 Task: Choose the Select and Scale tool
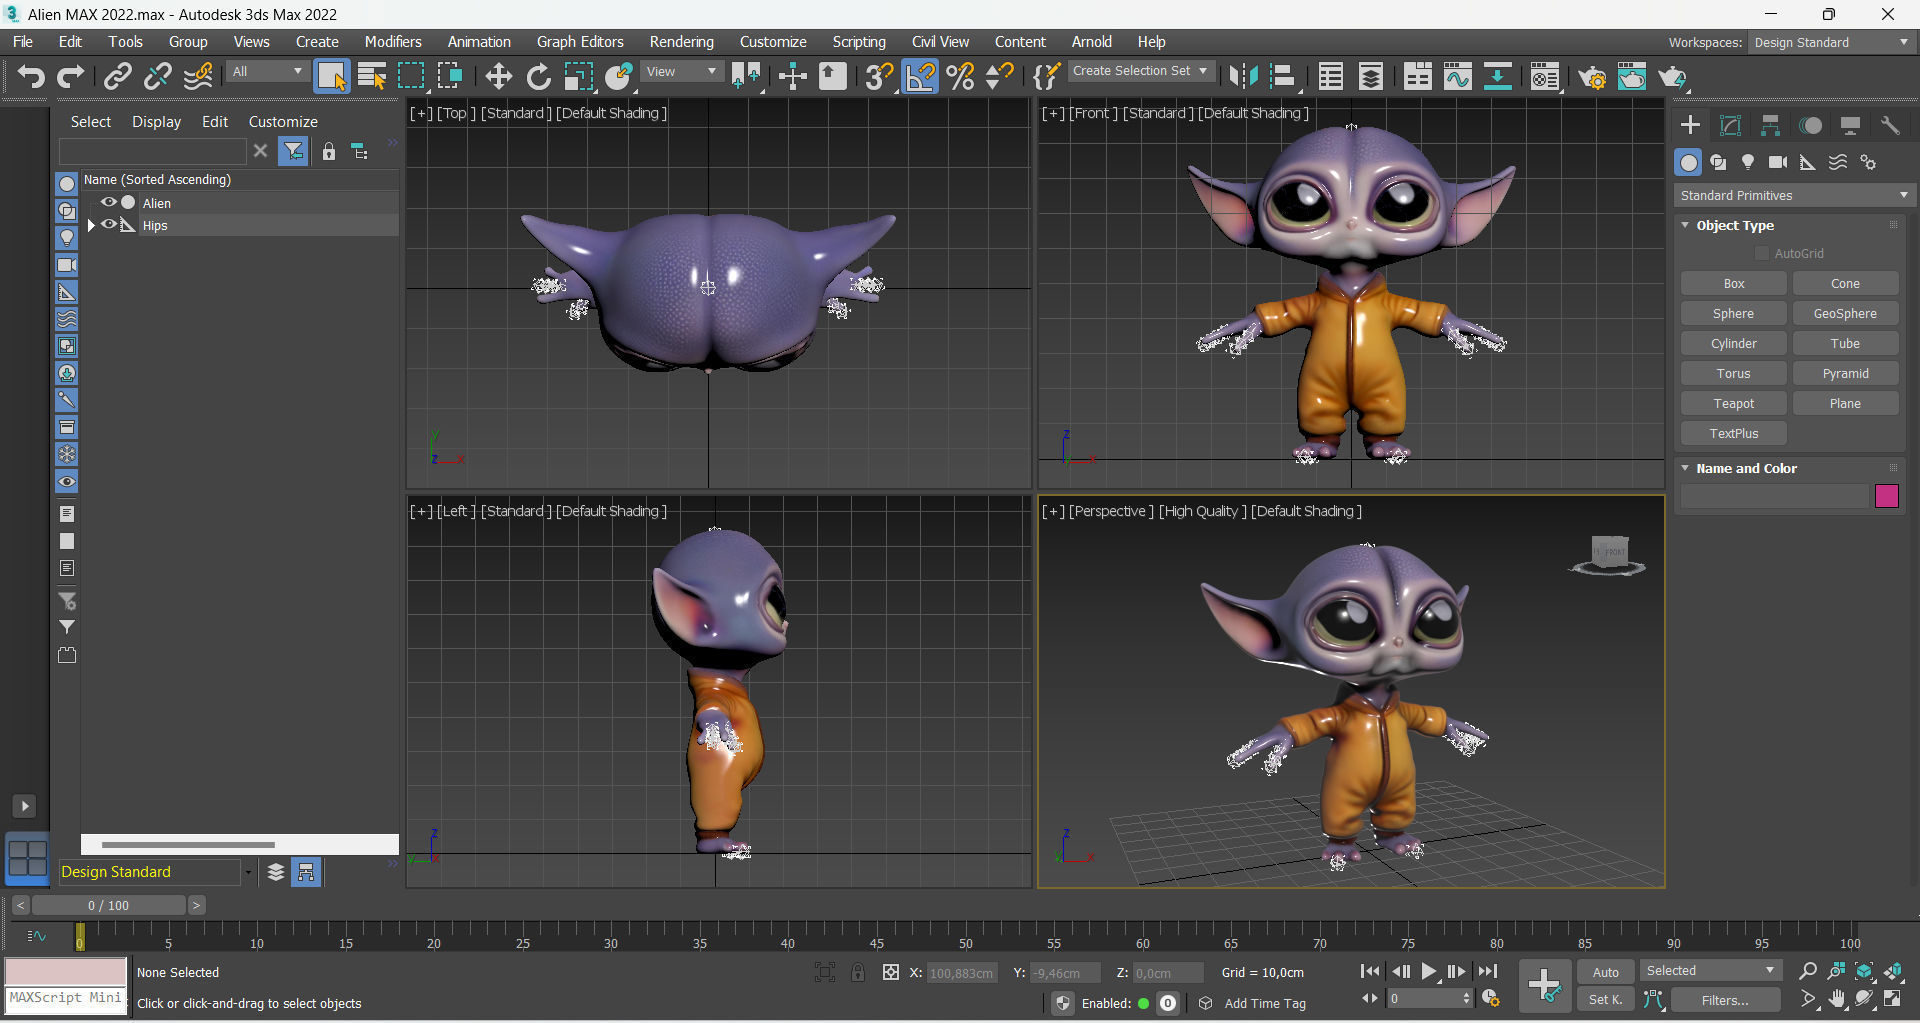coord(579,77)
